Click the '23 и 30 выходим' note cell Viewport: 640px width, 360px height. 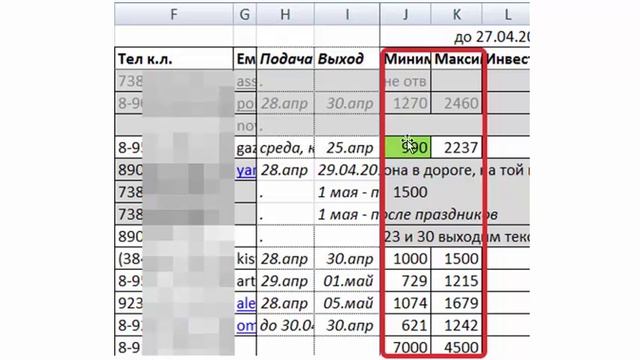tap(456, 236)
